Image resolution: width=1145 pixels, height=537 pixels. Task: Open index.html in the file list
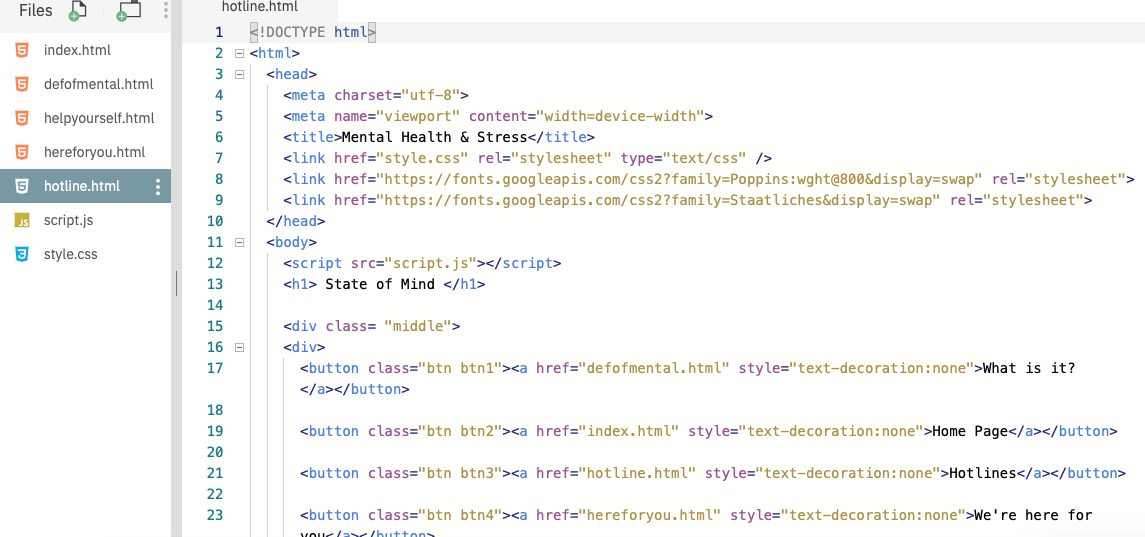click(x=77, y=50)
